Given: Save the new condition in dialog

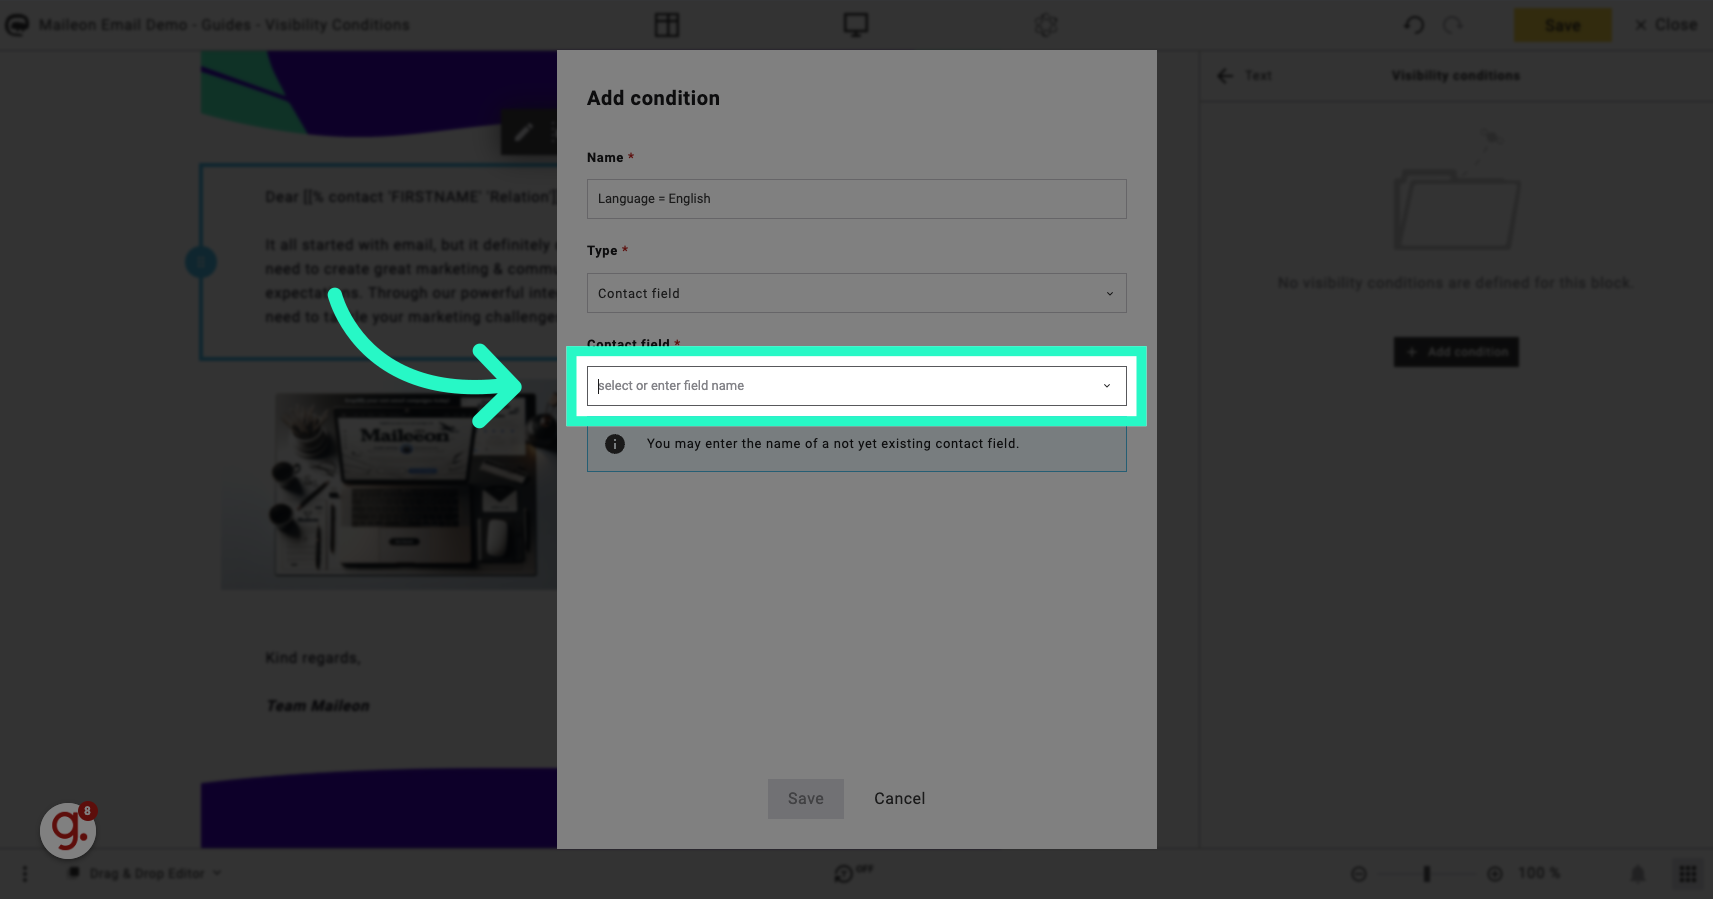Looking at the screenshot, I should click(x=806, y=799).
